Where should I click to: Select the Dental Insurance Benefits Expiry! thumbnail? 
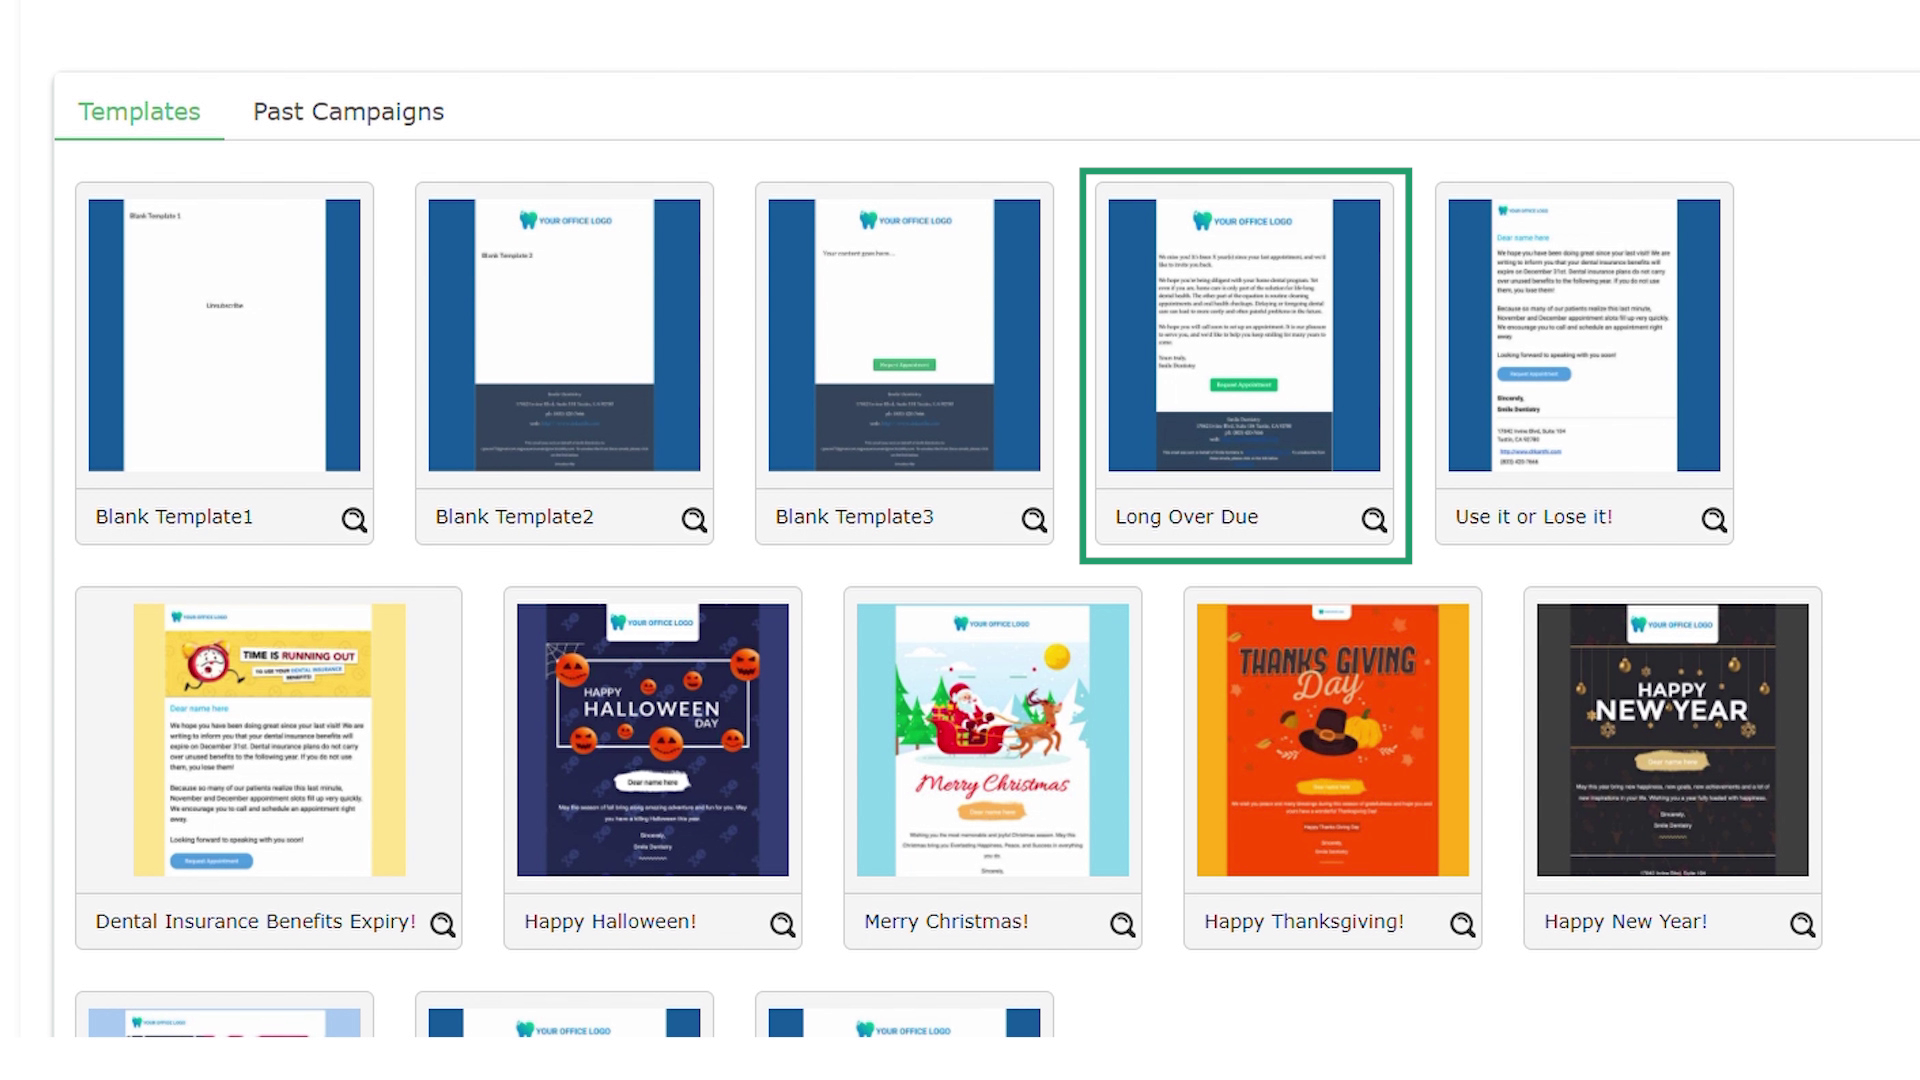(269, 738)
